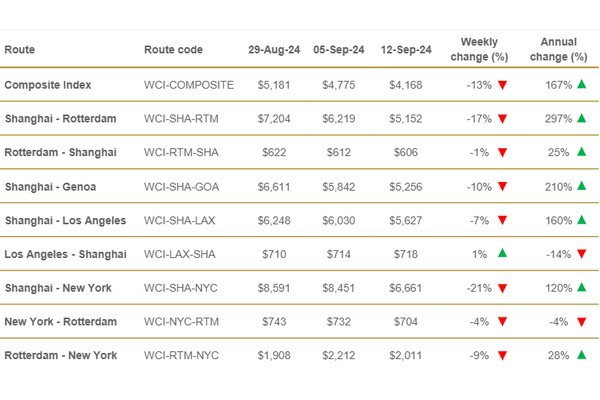Click Los Angeles - Shanghai weekly green up arrow
Viewport: 600px width, 400px height.
point(502,254)
